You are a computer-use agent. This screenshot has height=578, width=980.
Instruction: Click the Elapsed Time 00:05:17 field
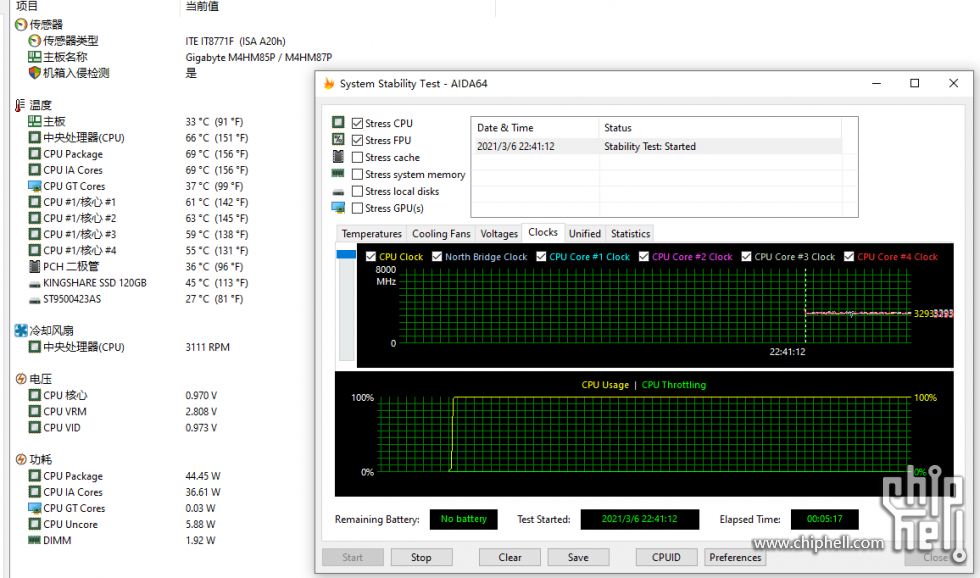824,519
